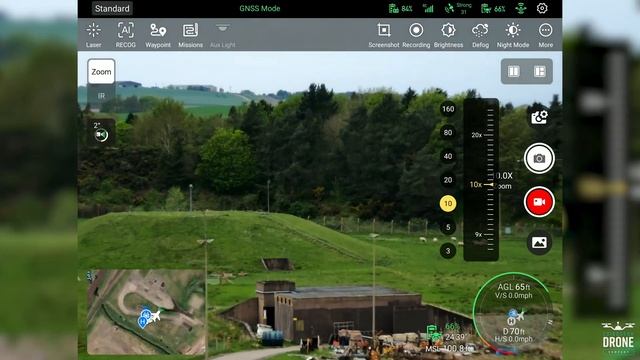This screenshot has height=360, width=640.
Task: Start screen Recording from the toolbar
Action: (x=416, y=35)
